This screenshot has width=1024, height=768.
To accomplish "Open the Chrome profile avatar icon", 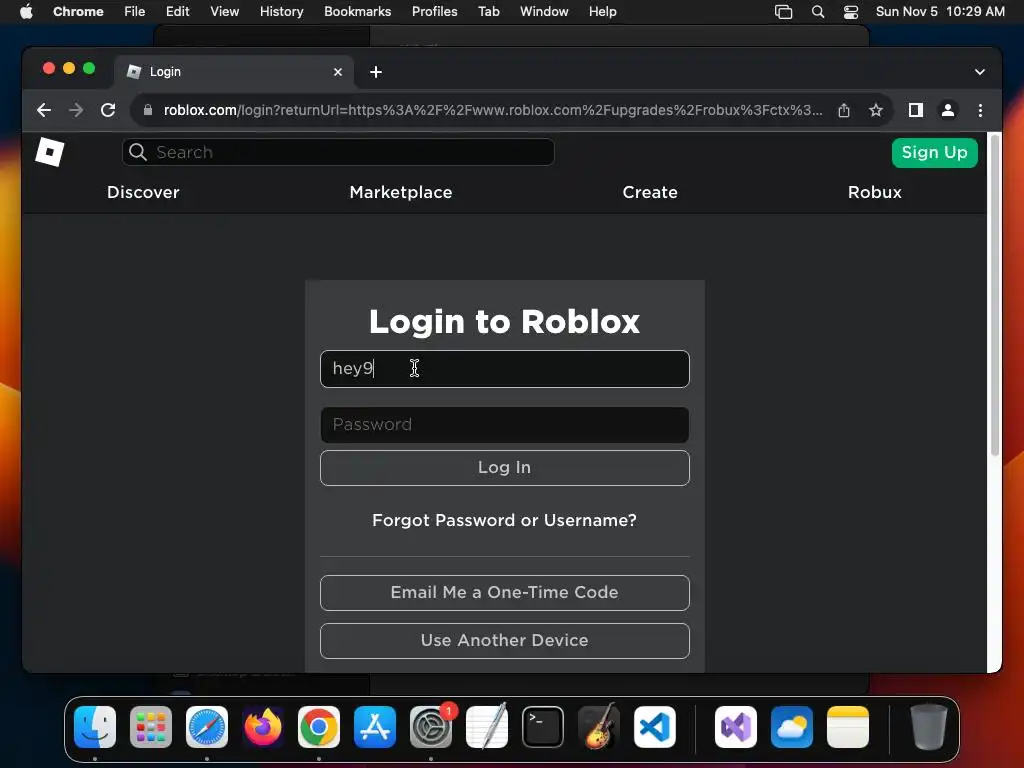I will 948,110.
